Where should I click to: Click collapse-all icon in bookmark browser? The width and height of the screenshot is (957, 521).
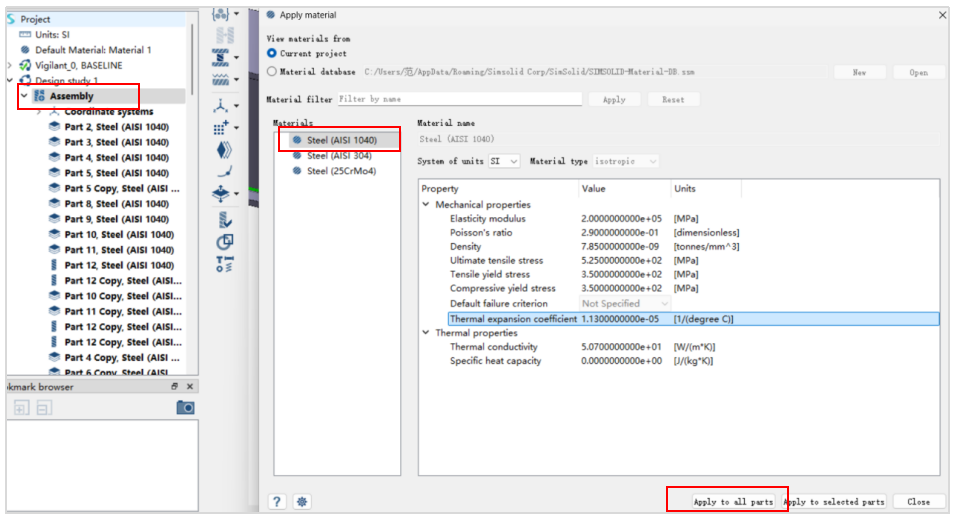[43, 408]
